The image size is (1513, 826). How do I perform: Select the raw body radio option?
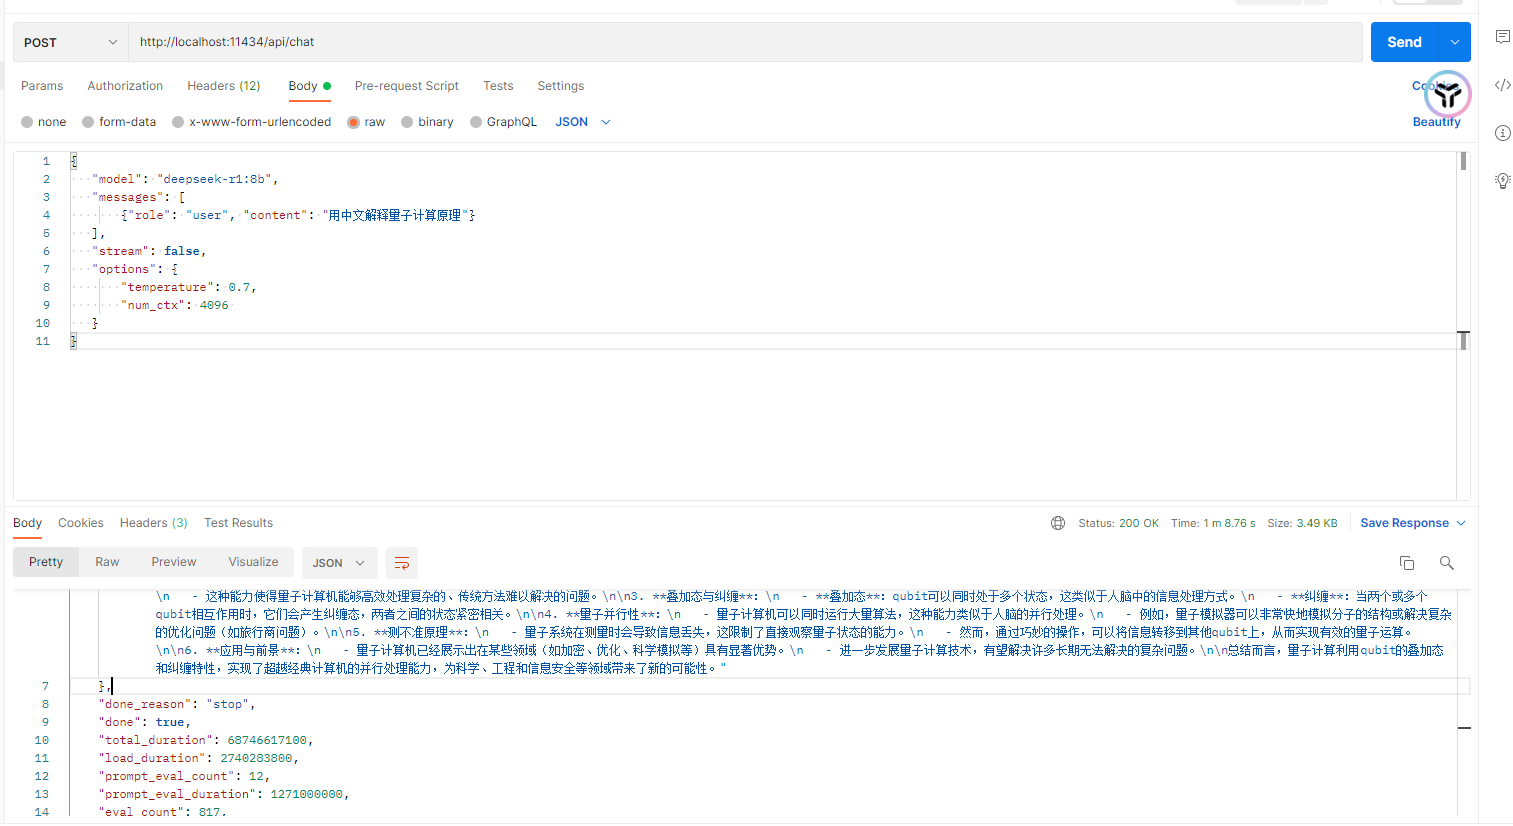[x=354, y=122]
